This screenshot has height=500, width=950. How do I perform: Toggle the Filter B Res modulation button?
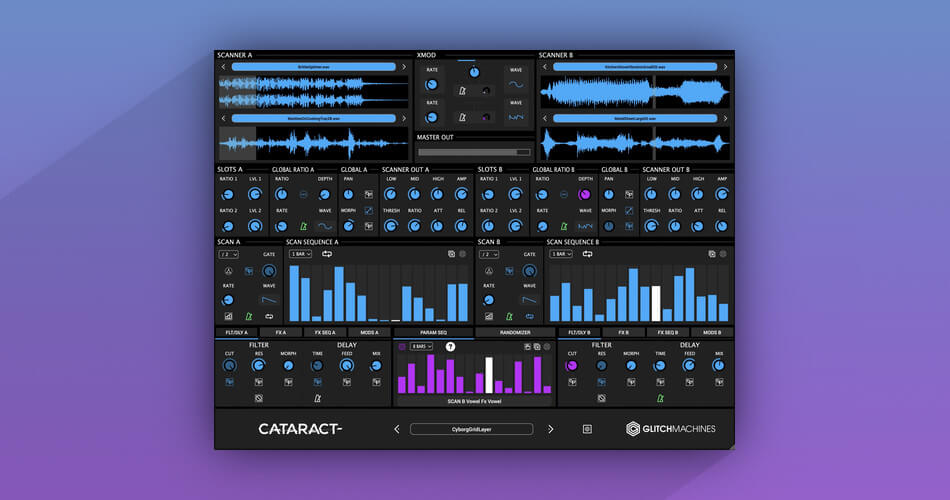click(602, 382)
